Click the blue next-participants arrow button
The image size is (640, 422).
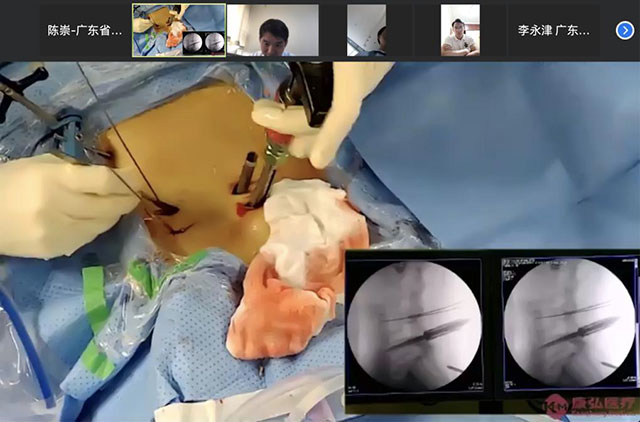coord(624,30)
